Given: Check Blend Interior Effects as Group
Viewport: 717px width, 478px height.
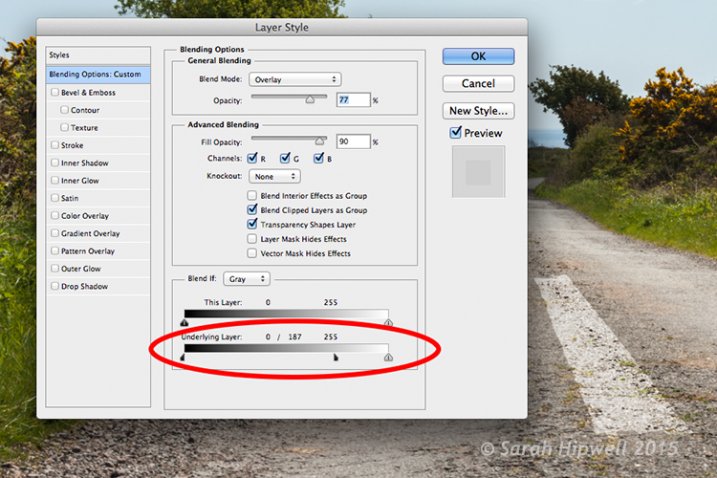Looking at the screenshot, I should [x=252, y=197].
